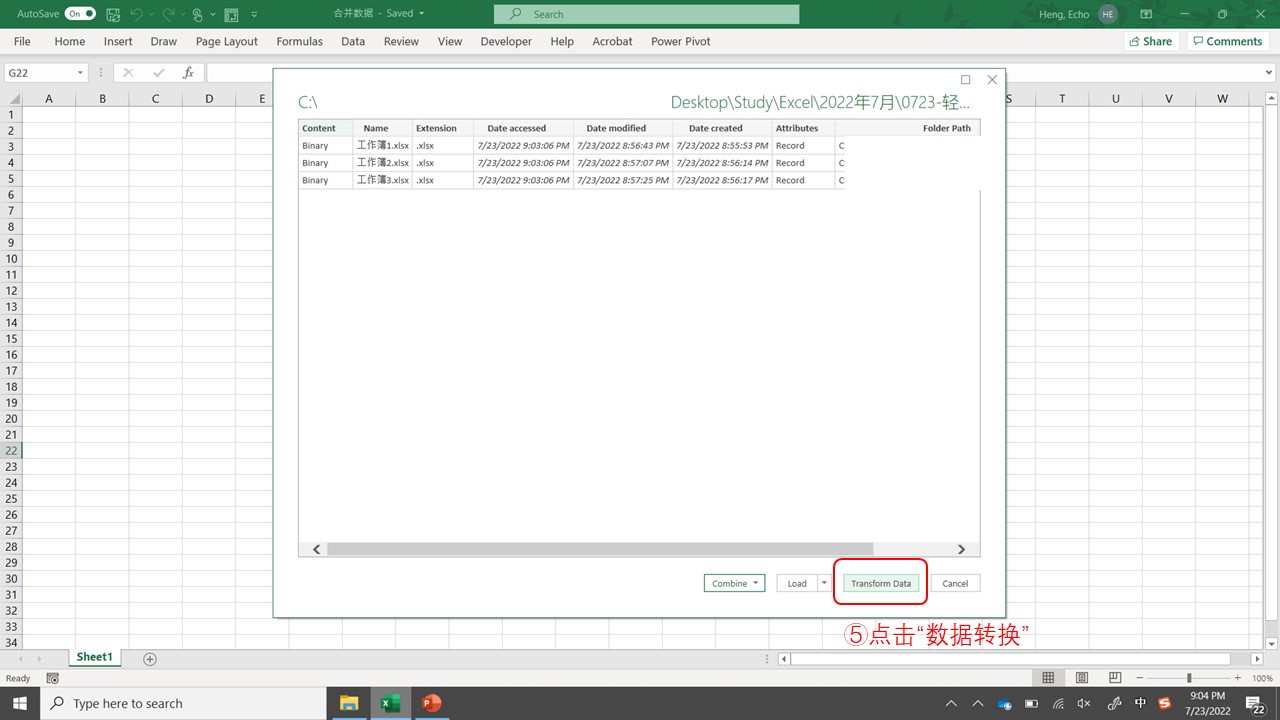The width and height of the screenshot is (1280, 720).
Task: Click the 100% zoom level
Action: tap(1262, 678)
